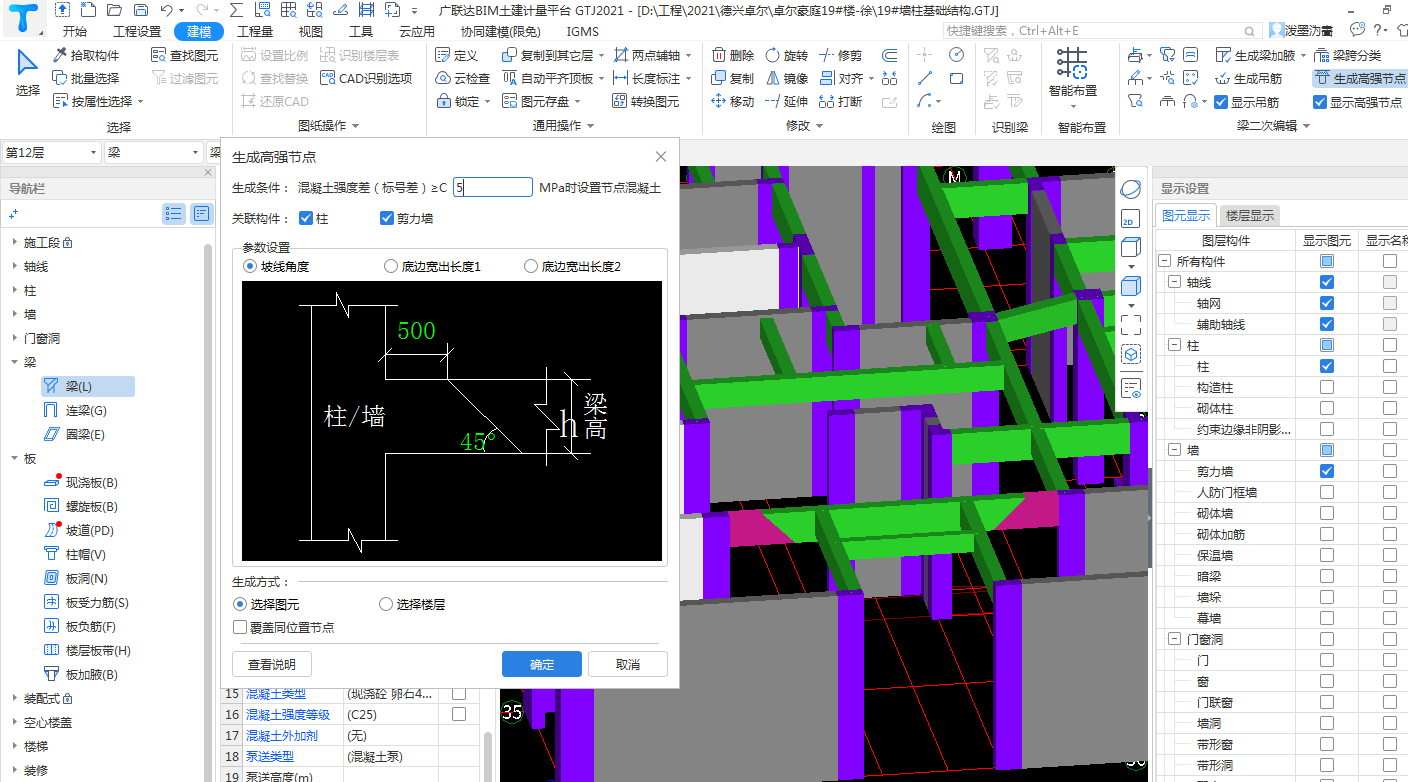This screenshot has height=782, width=1408.
Task: Click the CAD识别选项 tool
Action: point(366,78)
